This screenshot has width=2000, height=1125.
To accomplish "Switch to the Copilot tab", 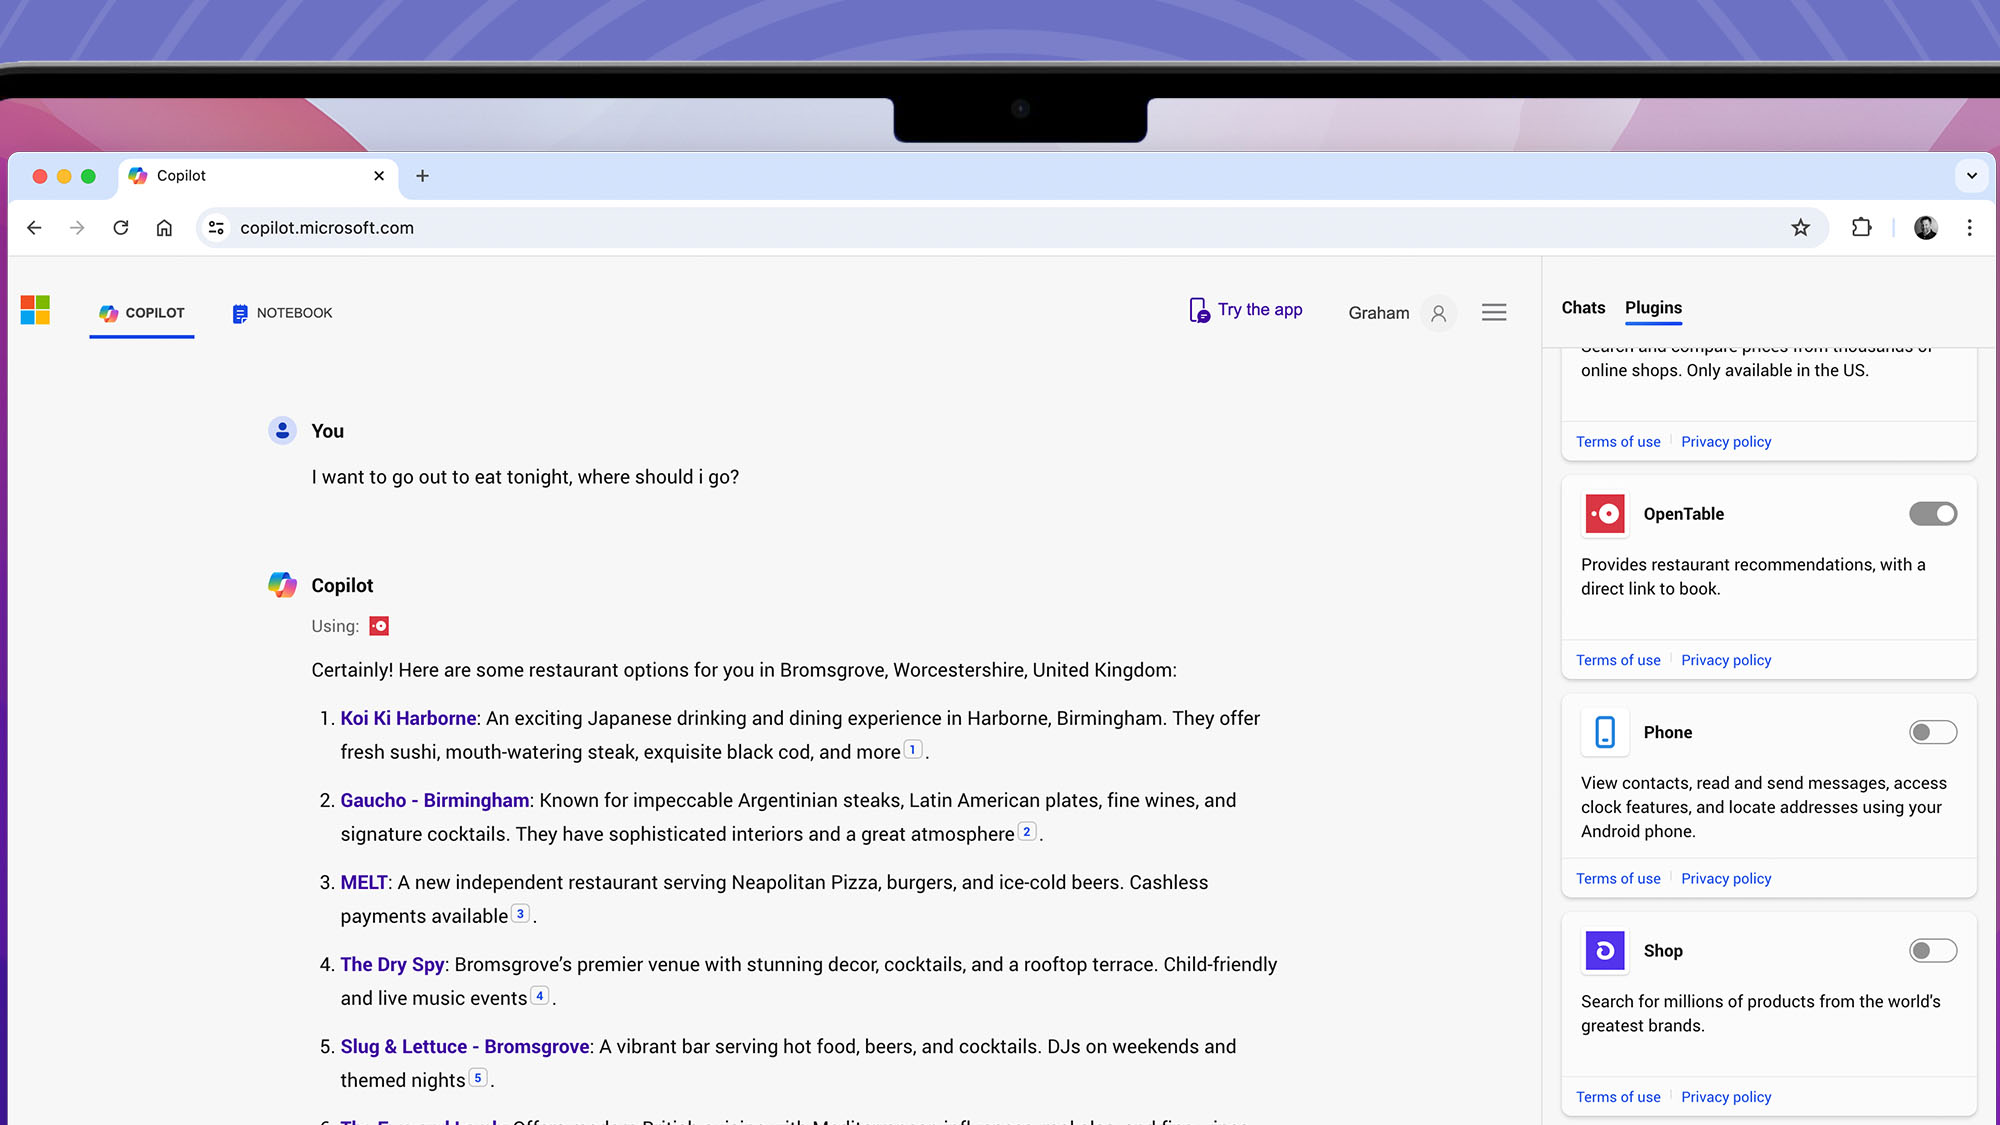I will [x=142, y=313].
